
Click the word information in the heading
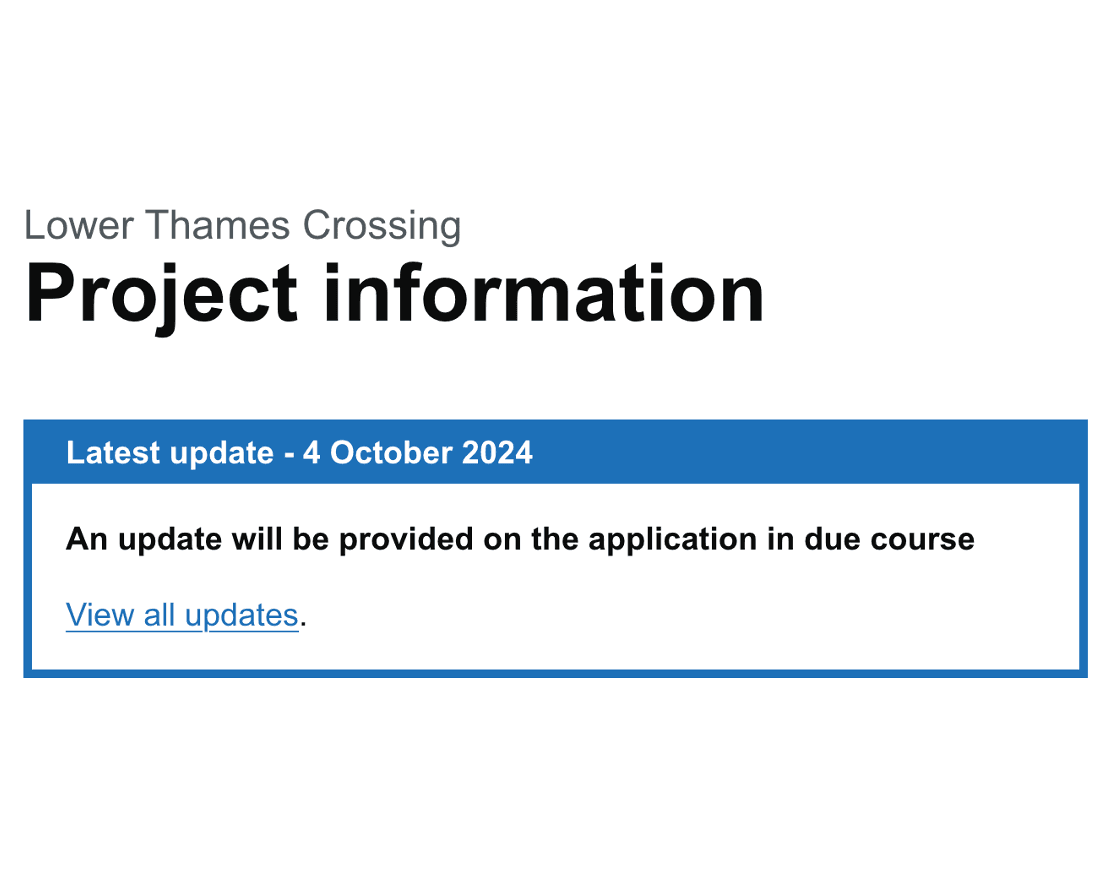(x=543, y=292)
